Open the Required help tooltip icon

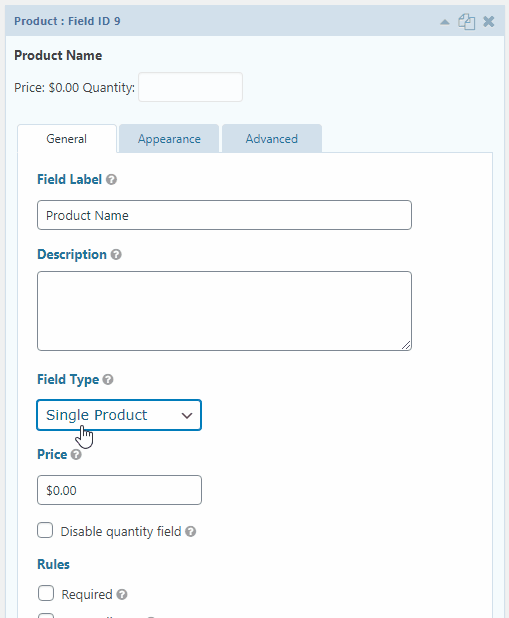coord(122,594)
